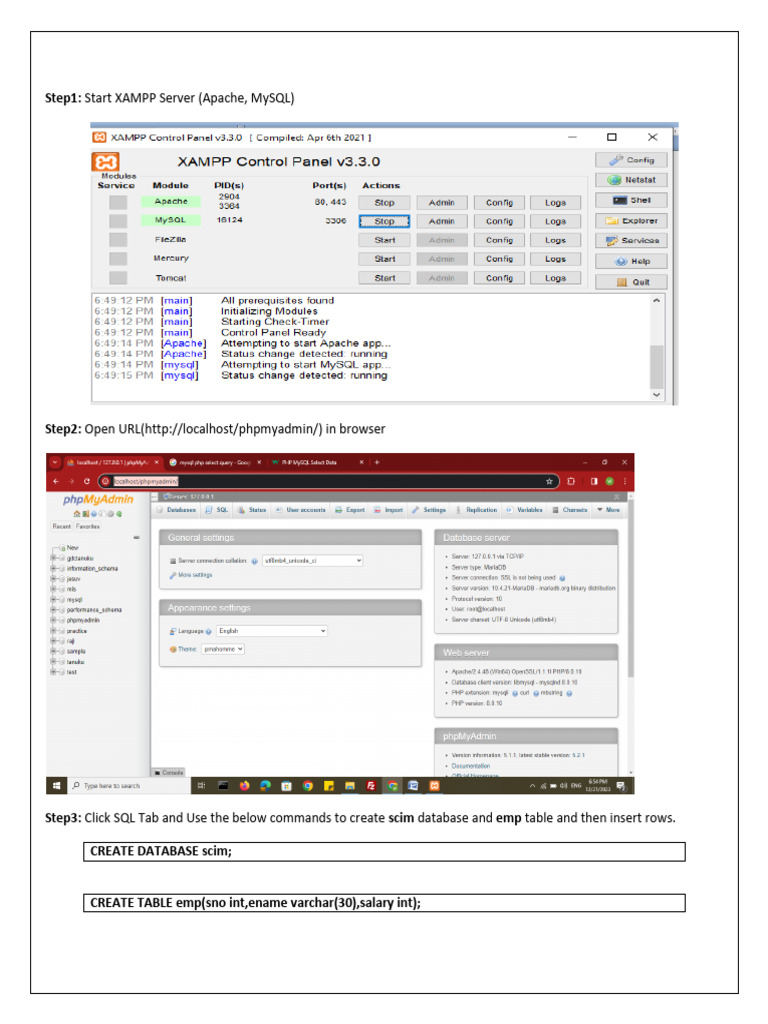Toggle the FileZilla service checkbox
Screen dimensions: 768x1024
tap(118, 240)
